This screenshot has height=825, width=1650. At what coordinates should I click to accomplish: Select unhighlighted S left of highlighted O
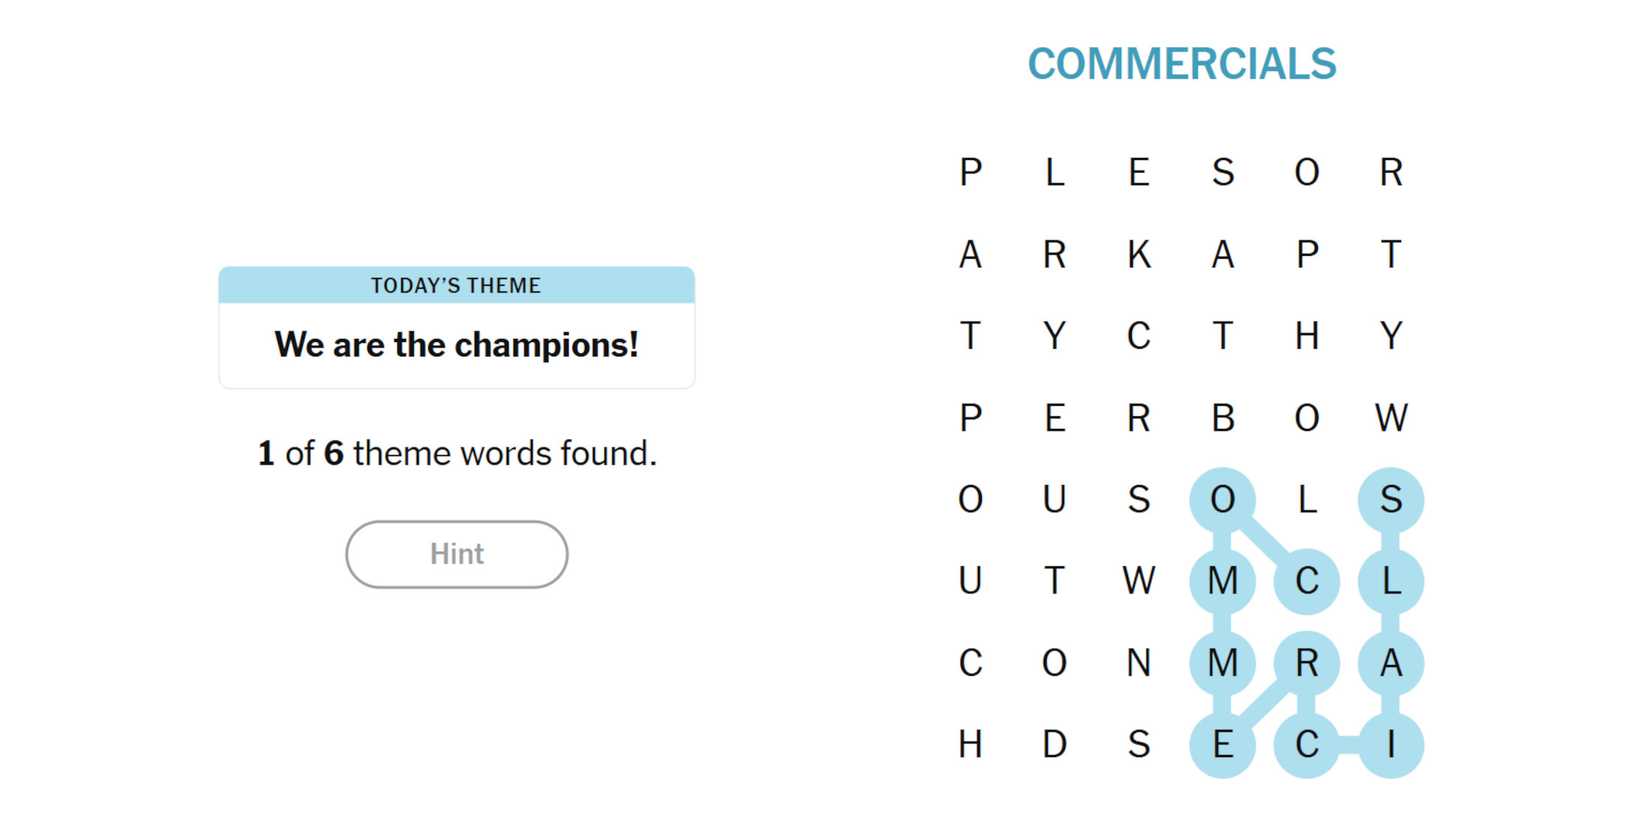click(x=1138, y=500)
